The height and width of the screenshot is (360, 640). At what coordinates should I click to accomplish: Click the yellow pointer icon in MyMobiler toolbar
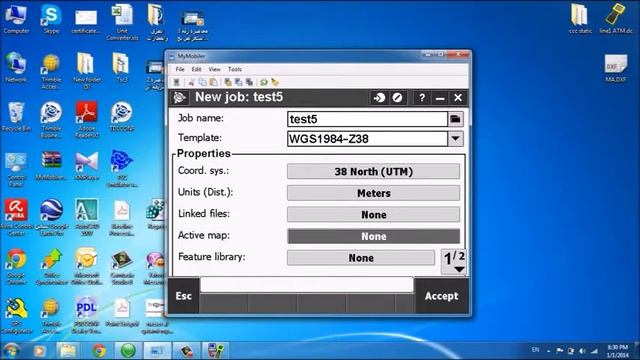point(275,82)
